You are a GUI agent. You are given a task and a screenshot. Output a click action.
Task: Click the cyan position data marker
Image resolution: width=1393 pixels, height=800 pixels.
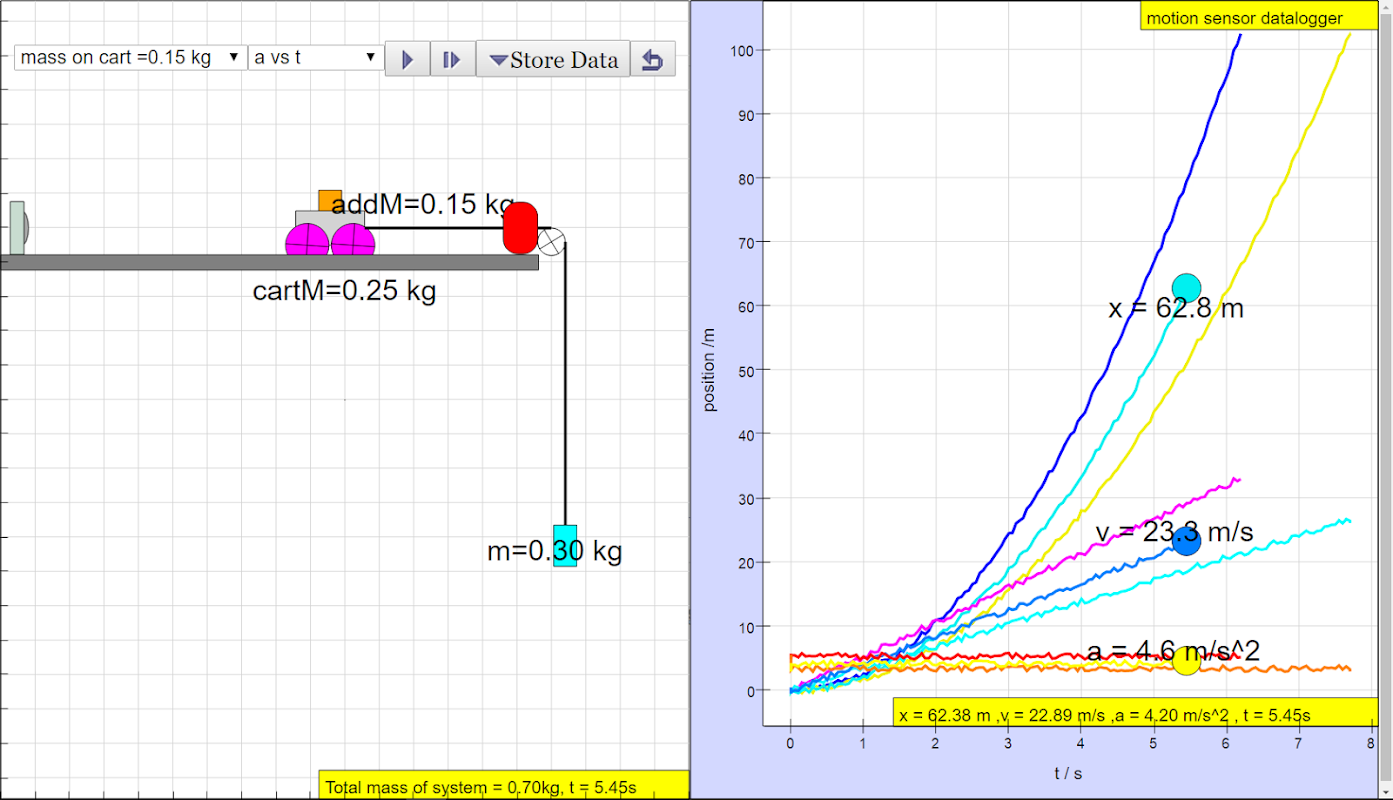click(x=1186, y=288)
